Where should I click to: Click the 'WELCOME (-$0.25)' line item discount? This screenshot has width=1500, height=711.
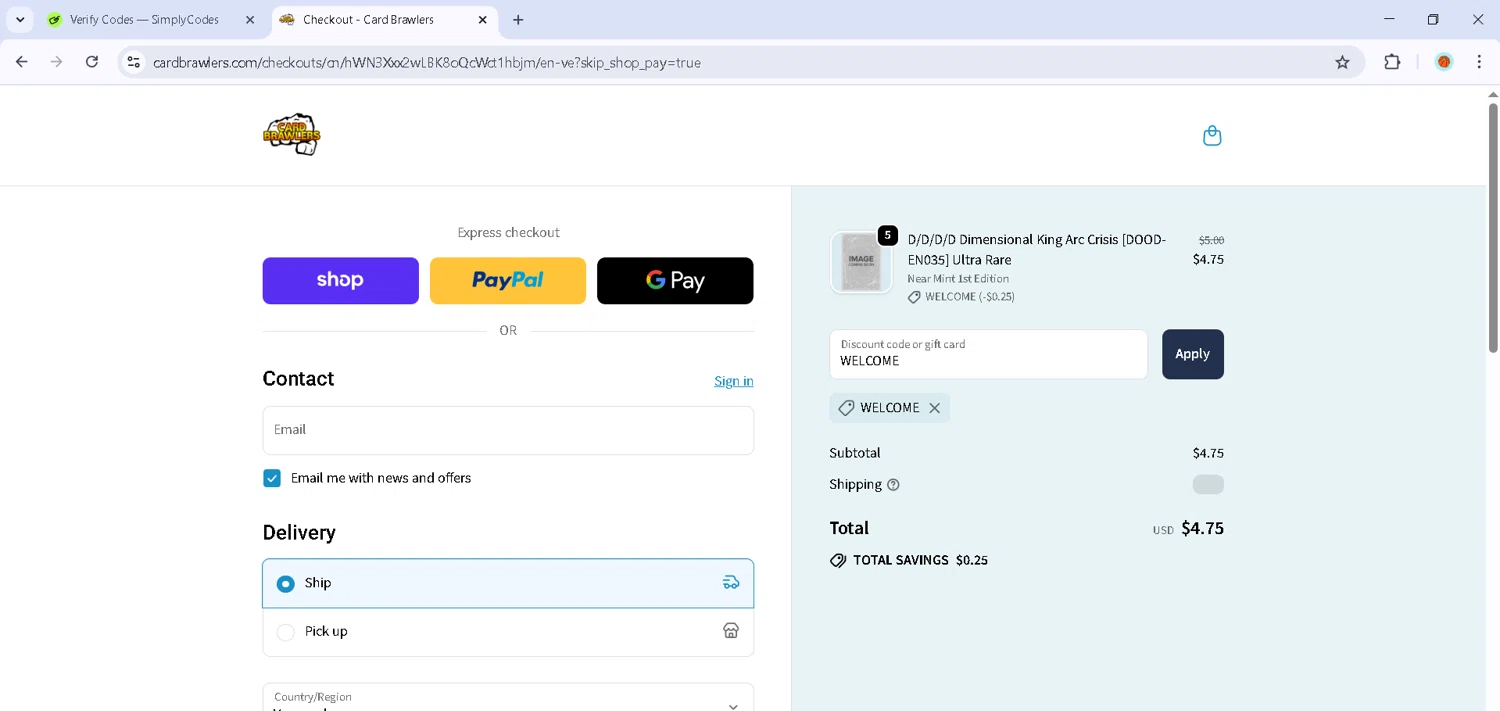click(961, 297)
